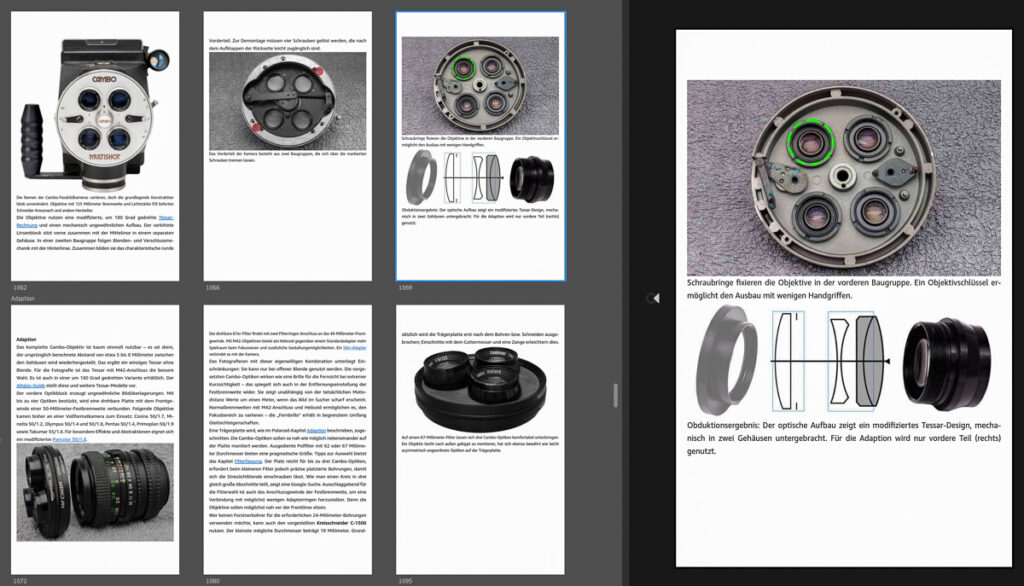
Task: Click the page number label 1069
Action: tap(405, 287)
